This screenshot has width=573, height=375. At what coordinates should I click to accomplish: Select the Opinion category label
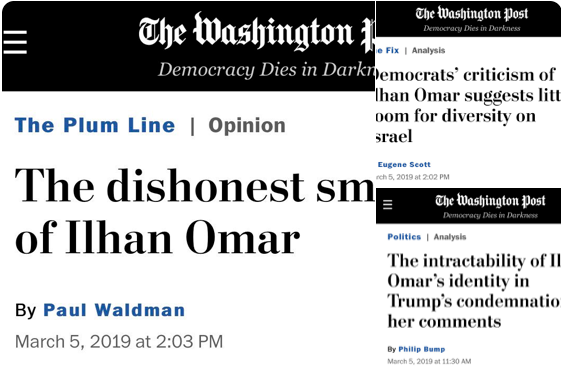click(x=247, y=126)
